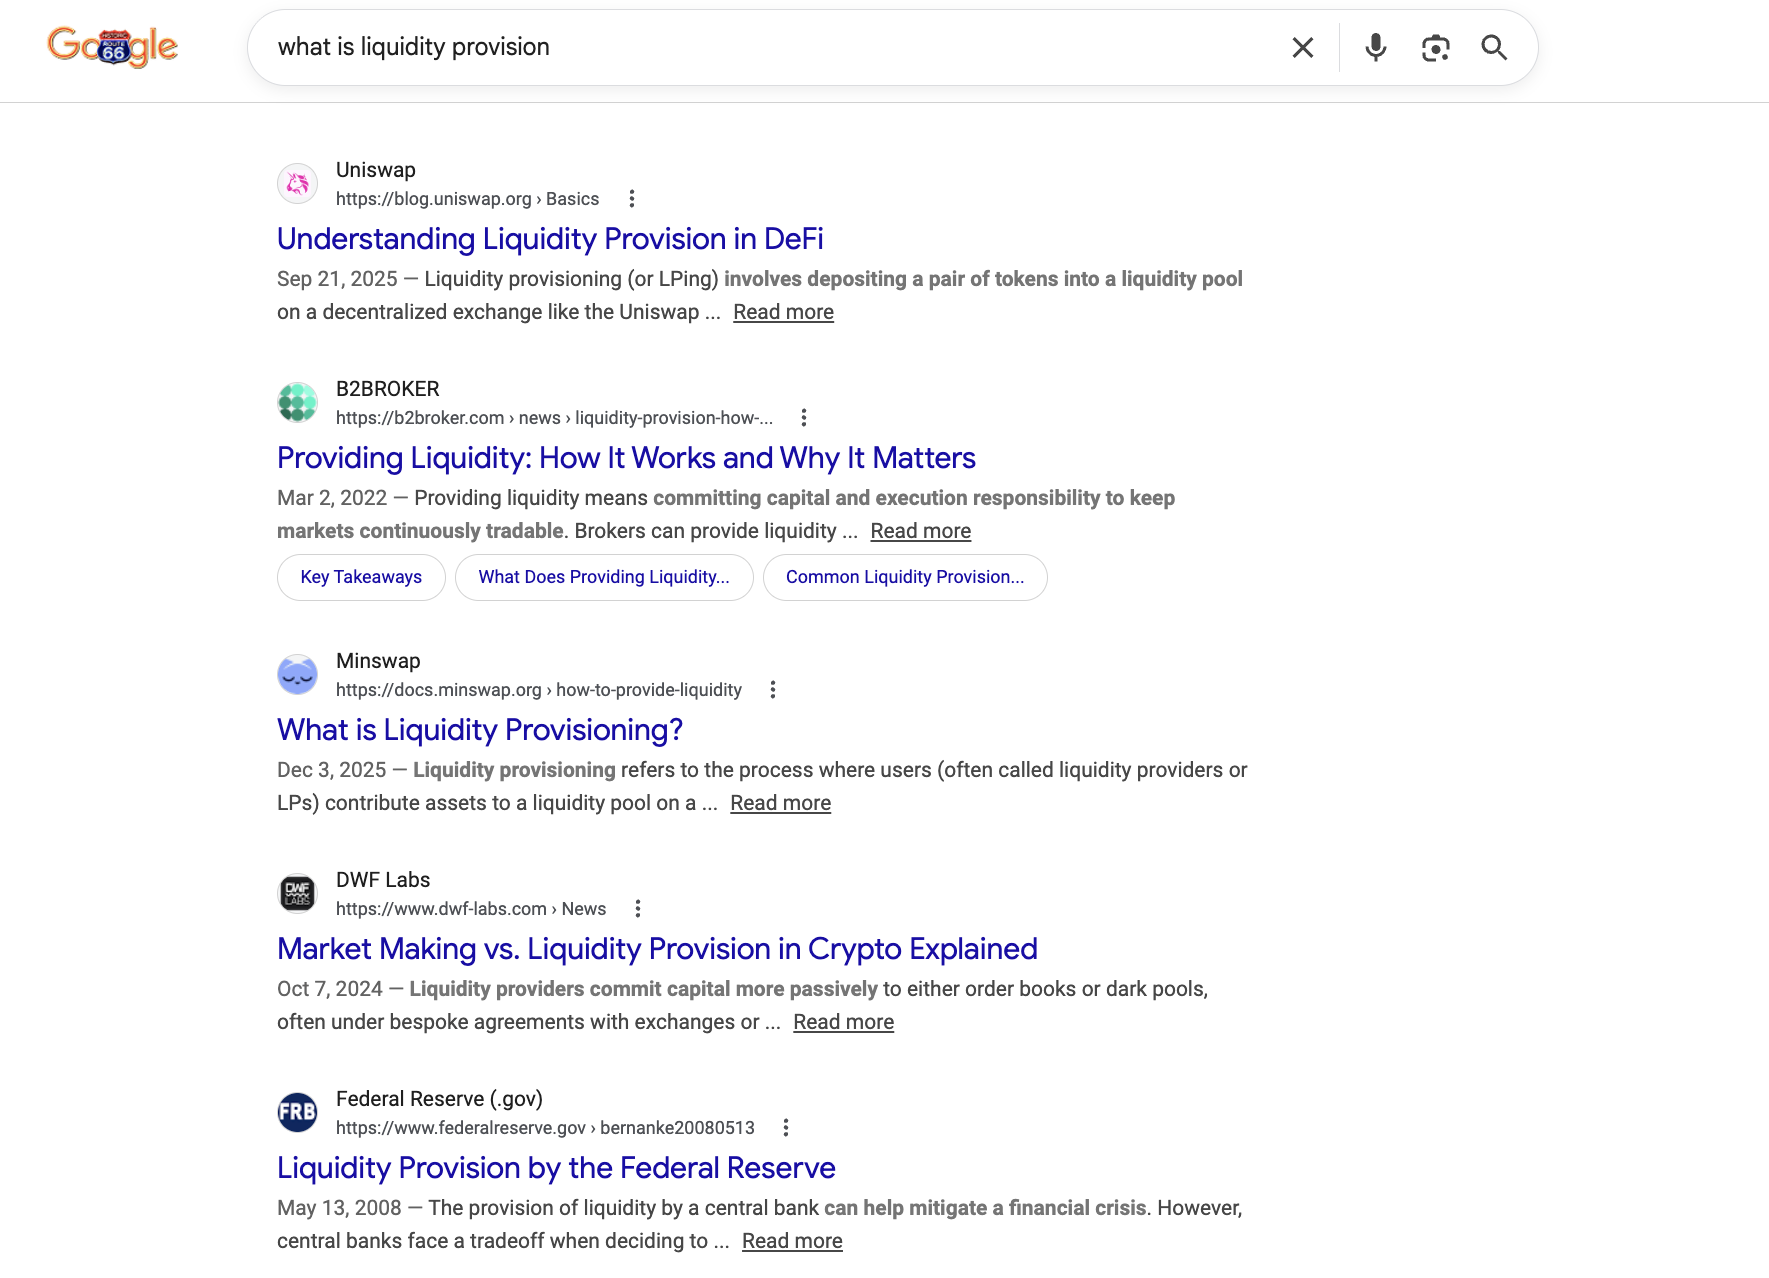This screenshot has width=1769, height=1278.
Task: Open "Providing Liquidity: How It Works and Why It Matters"
Action: pyautogui.click(x=626, y=458)
